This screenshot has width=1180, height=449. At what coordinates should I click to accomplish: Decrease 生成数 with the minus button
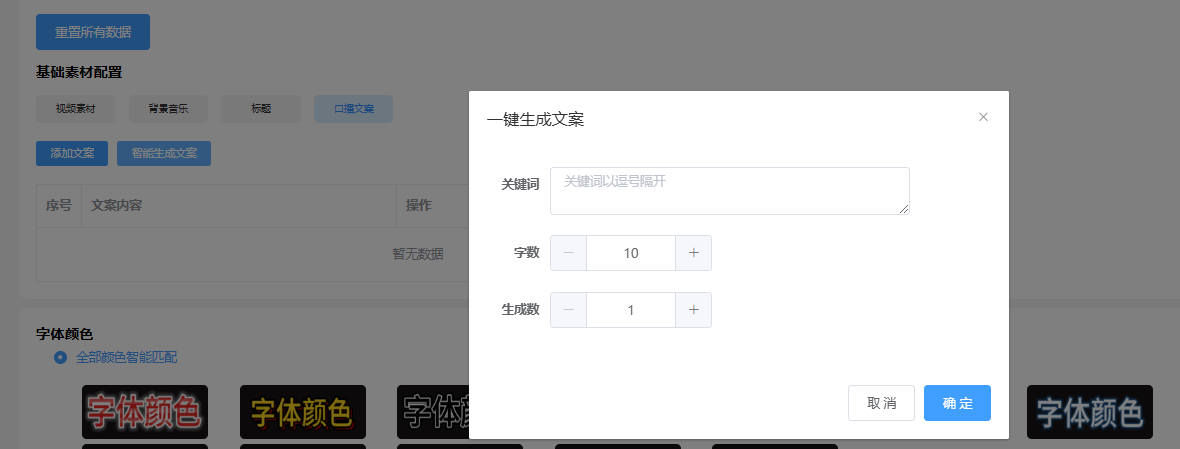point(568,310)
